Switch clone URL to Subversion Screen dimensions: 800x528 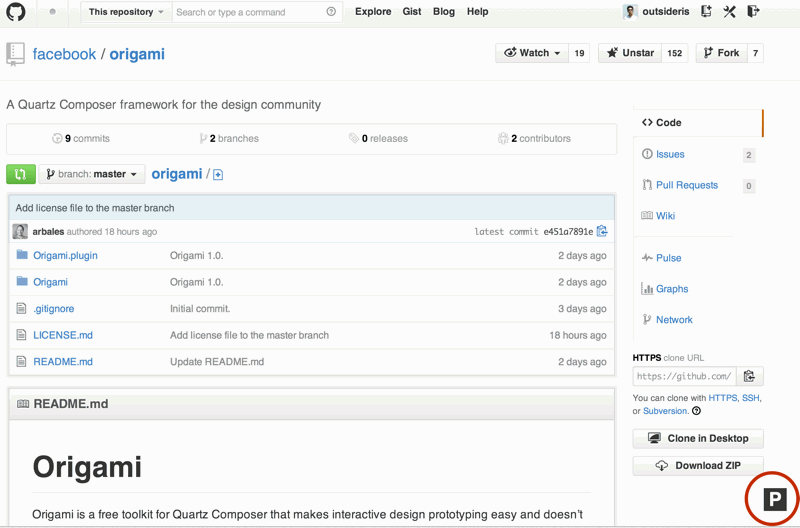666,411
